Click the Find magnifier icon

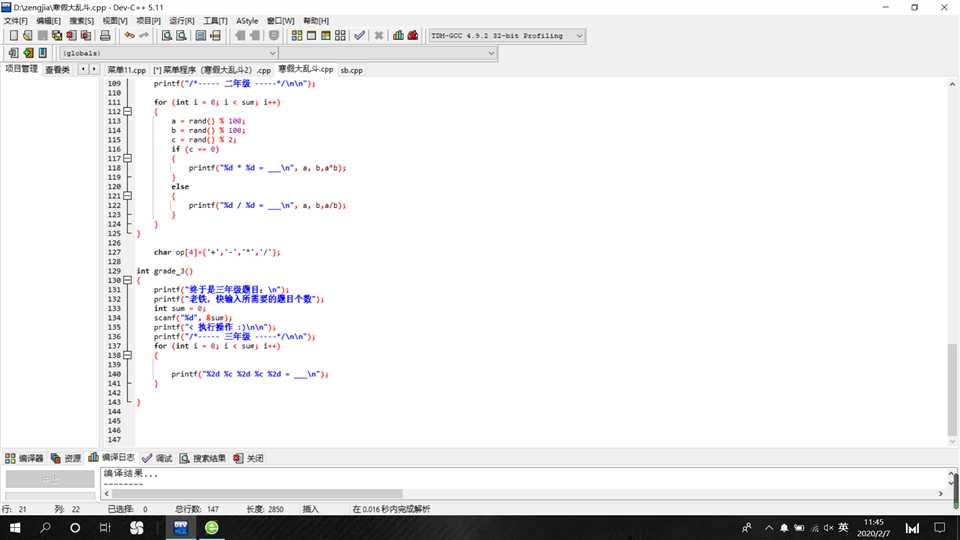point(167,36)
